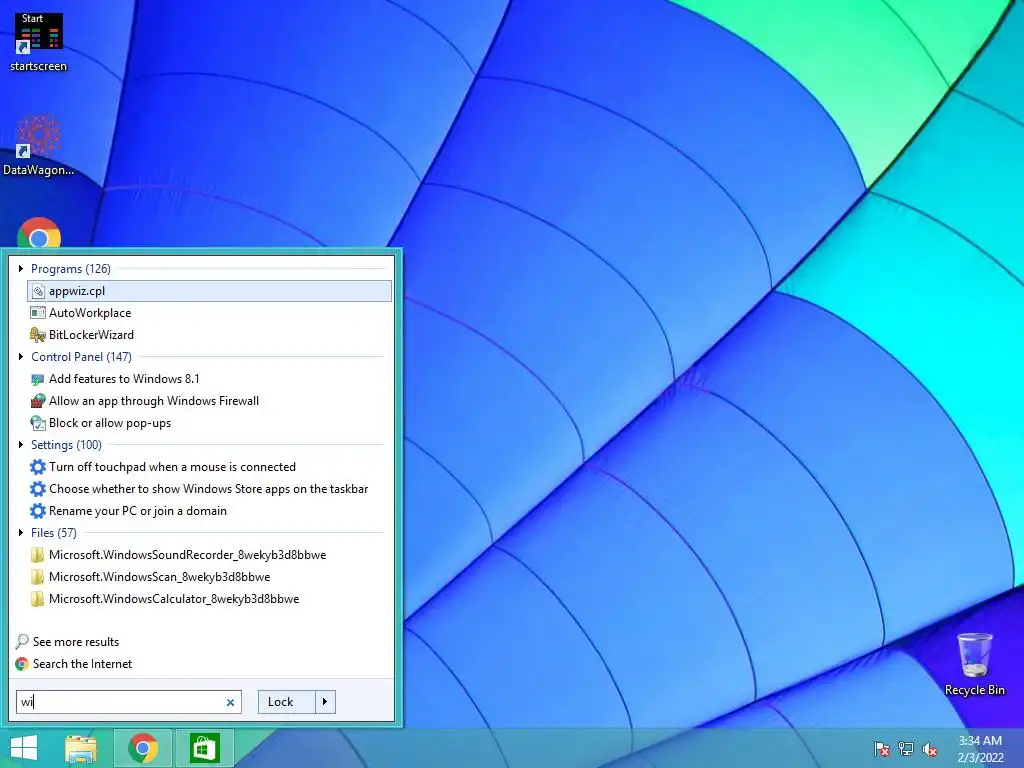Collapse the Control Panel (147) group
Viewport: 1024px width, 768px height.
[x=21, y=357]
